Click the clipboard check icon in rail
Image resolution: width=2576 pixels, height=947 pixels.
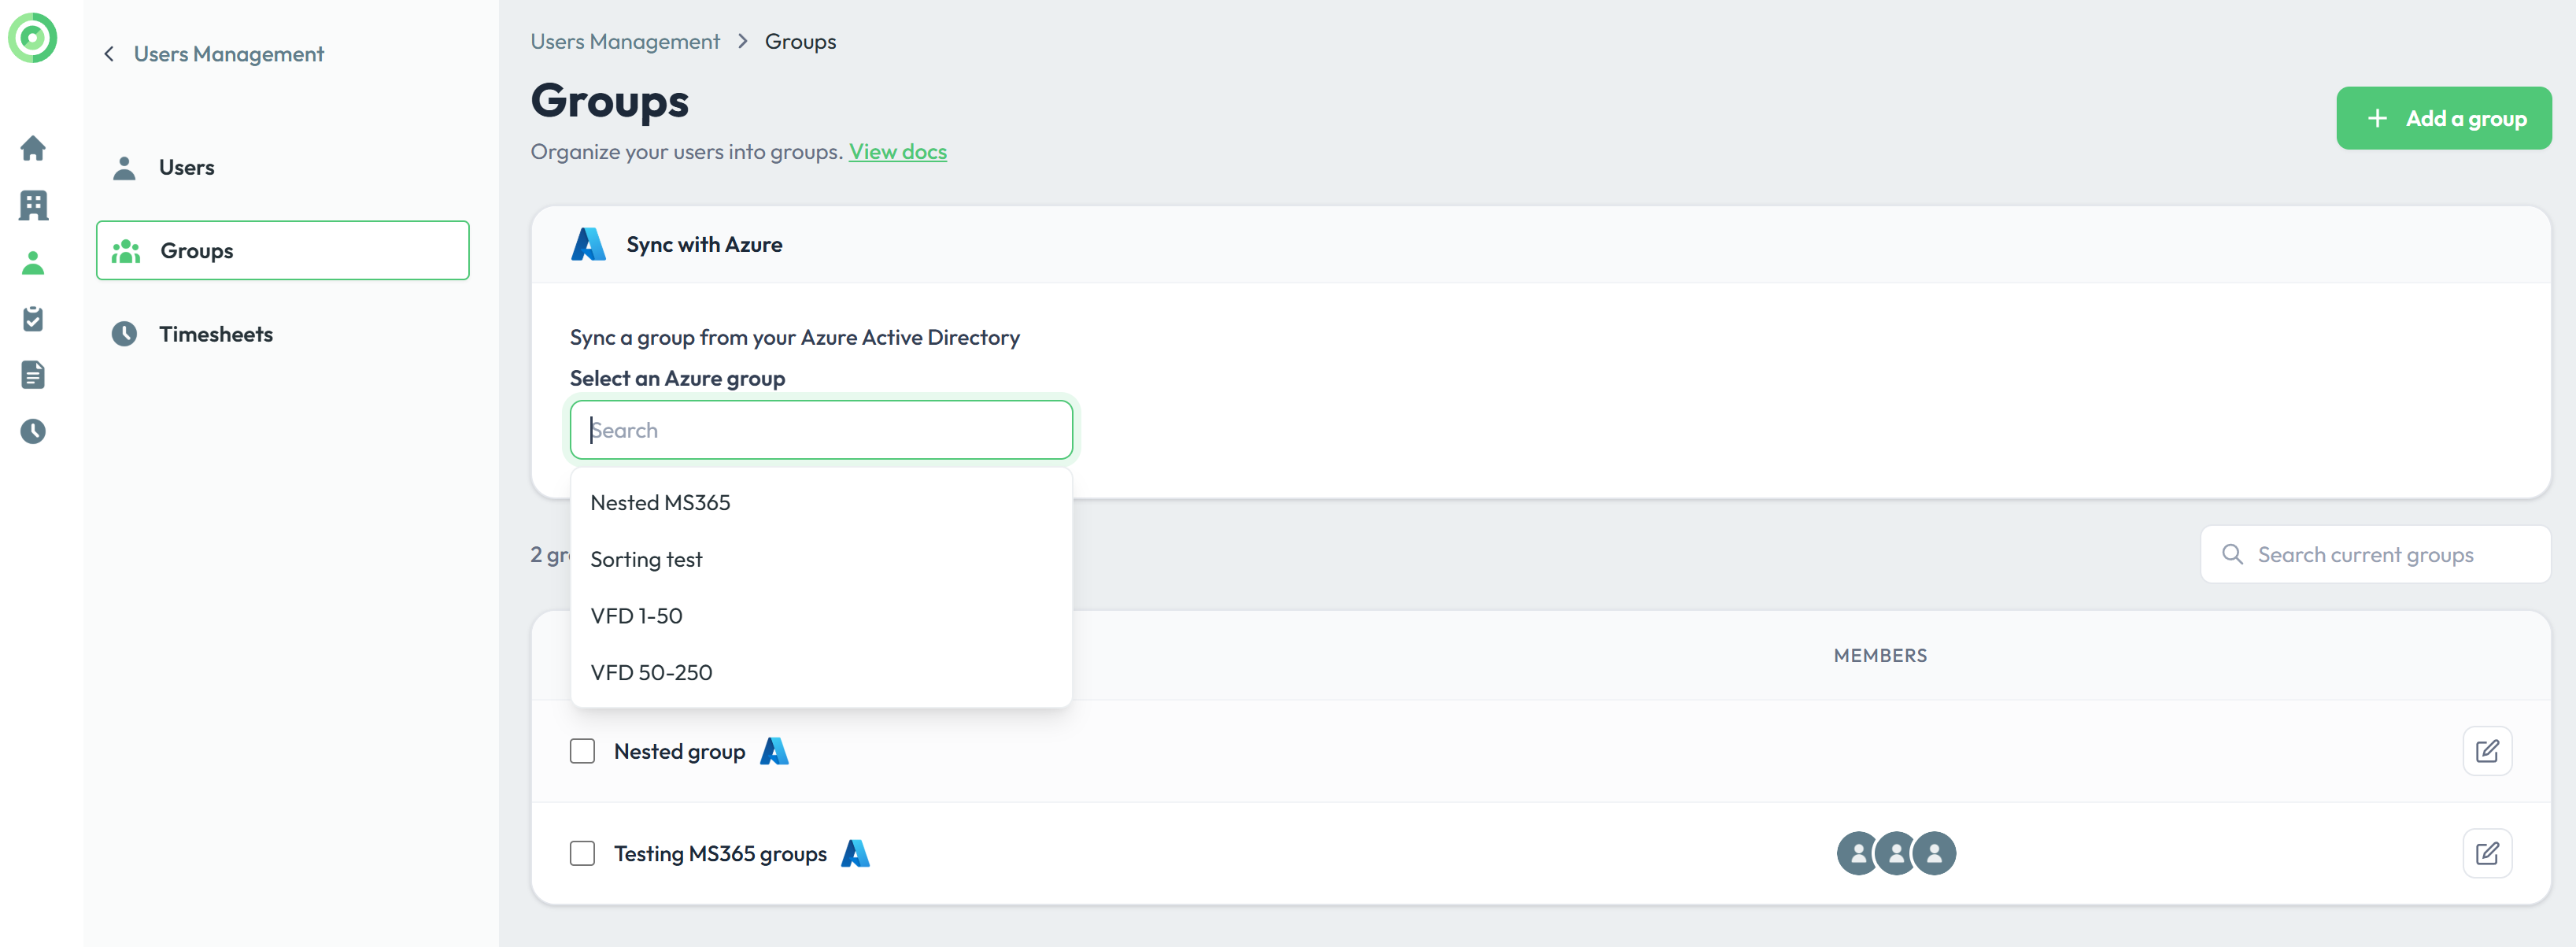(x=33, y=319)
